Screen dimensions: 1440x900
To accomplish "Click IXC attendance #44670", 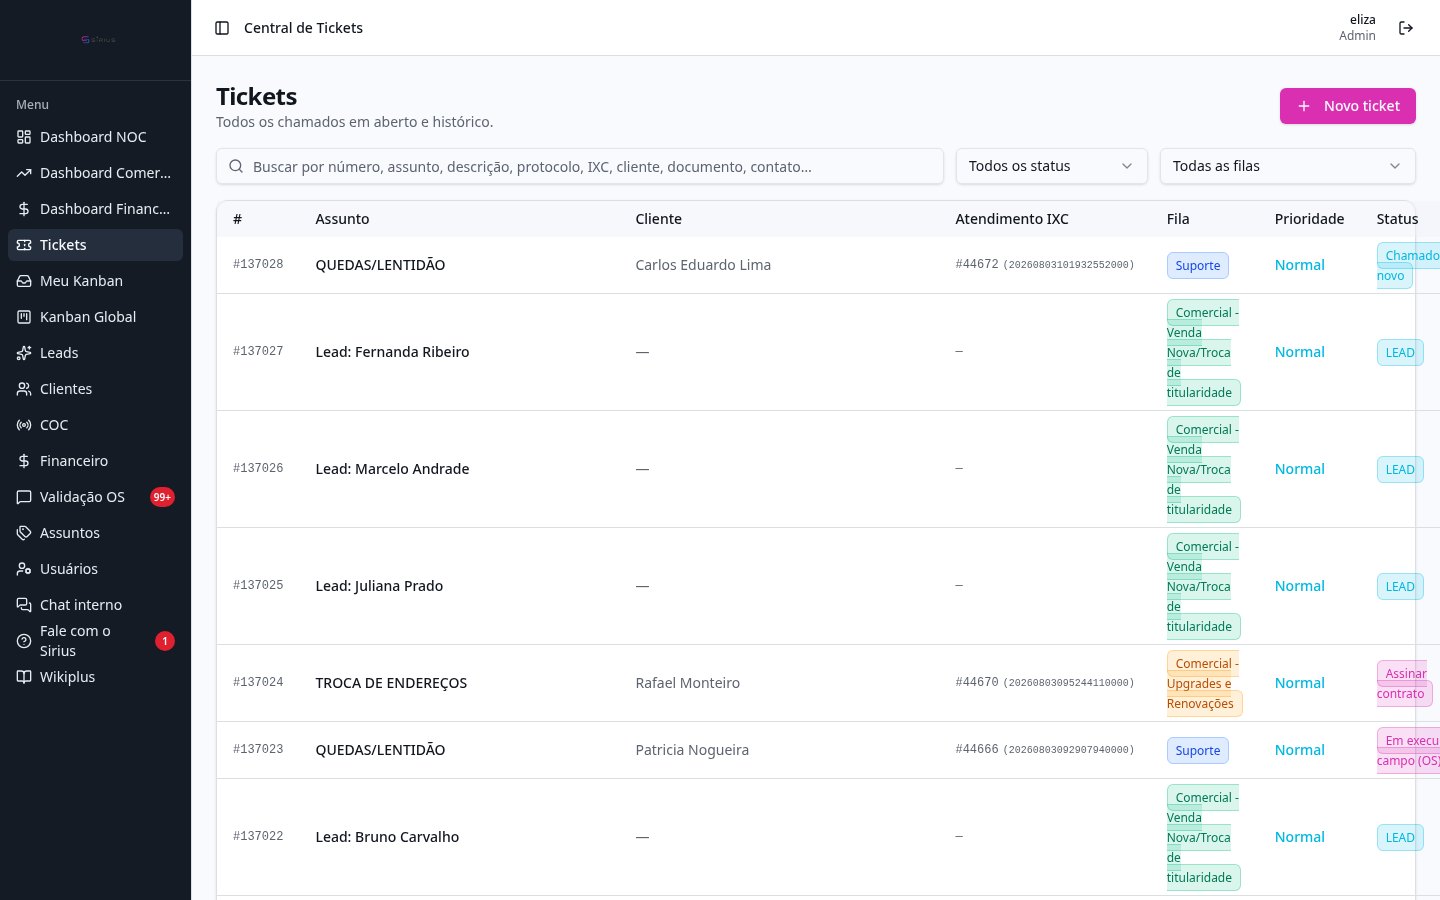I will 1044,683.
